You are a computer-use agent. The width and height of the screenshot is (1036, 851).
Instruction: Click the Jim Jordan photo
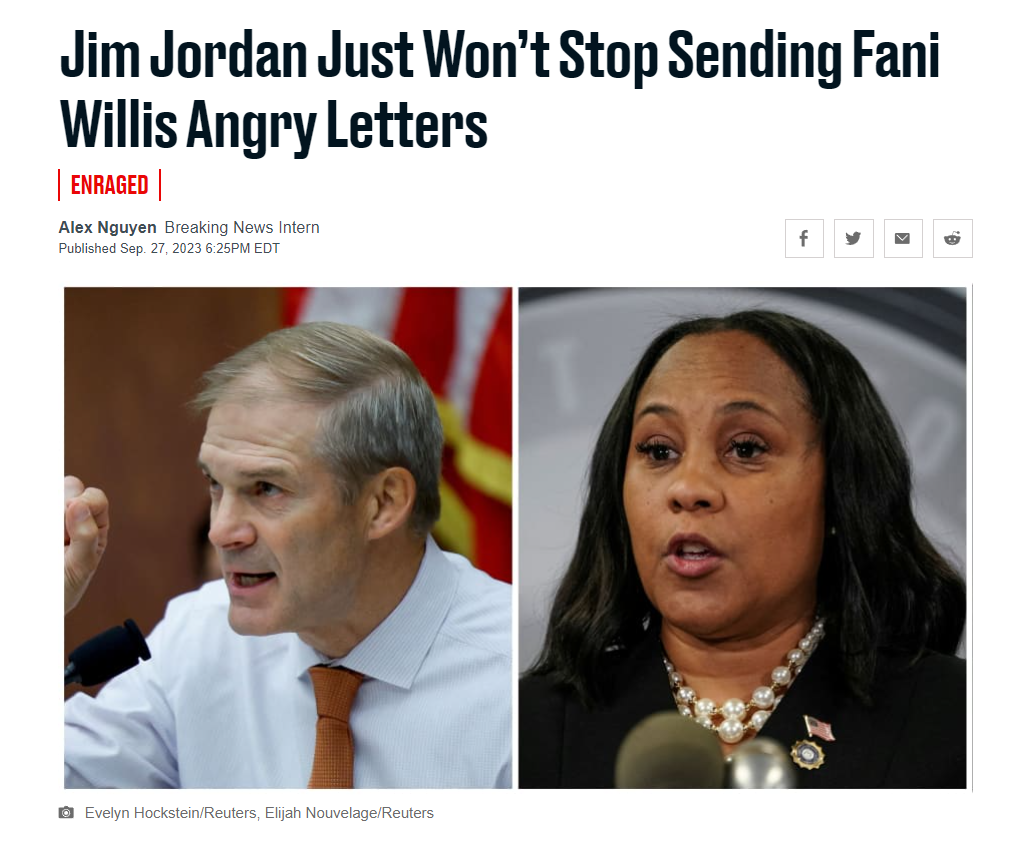pyautogui.click(x=288, y=538)
